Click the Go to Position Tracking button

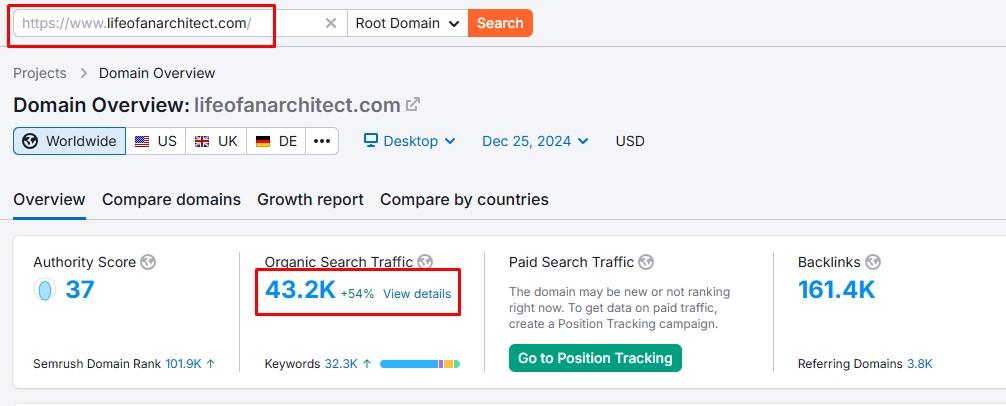pos(594,358)
